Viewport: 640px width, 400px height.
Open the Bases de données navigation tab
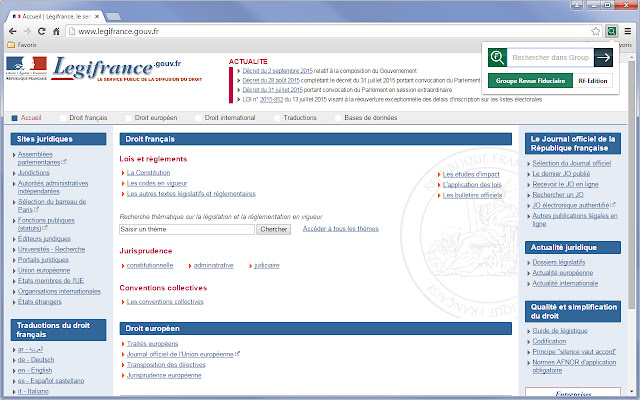[371, 118]
